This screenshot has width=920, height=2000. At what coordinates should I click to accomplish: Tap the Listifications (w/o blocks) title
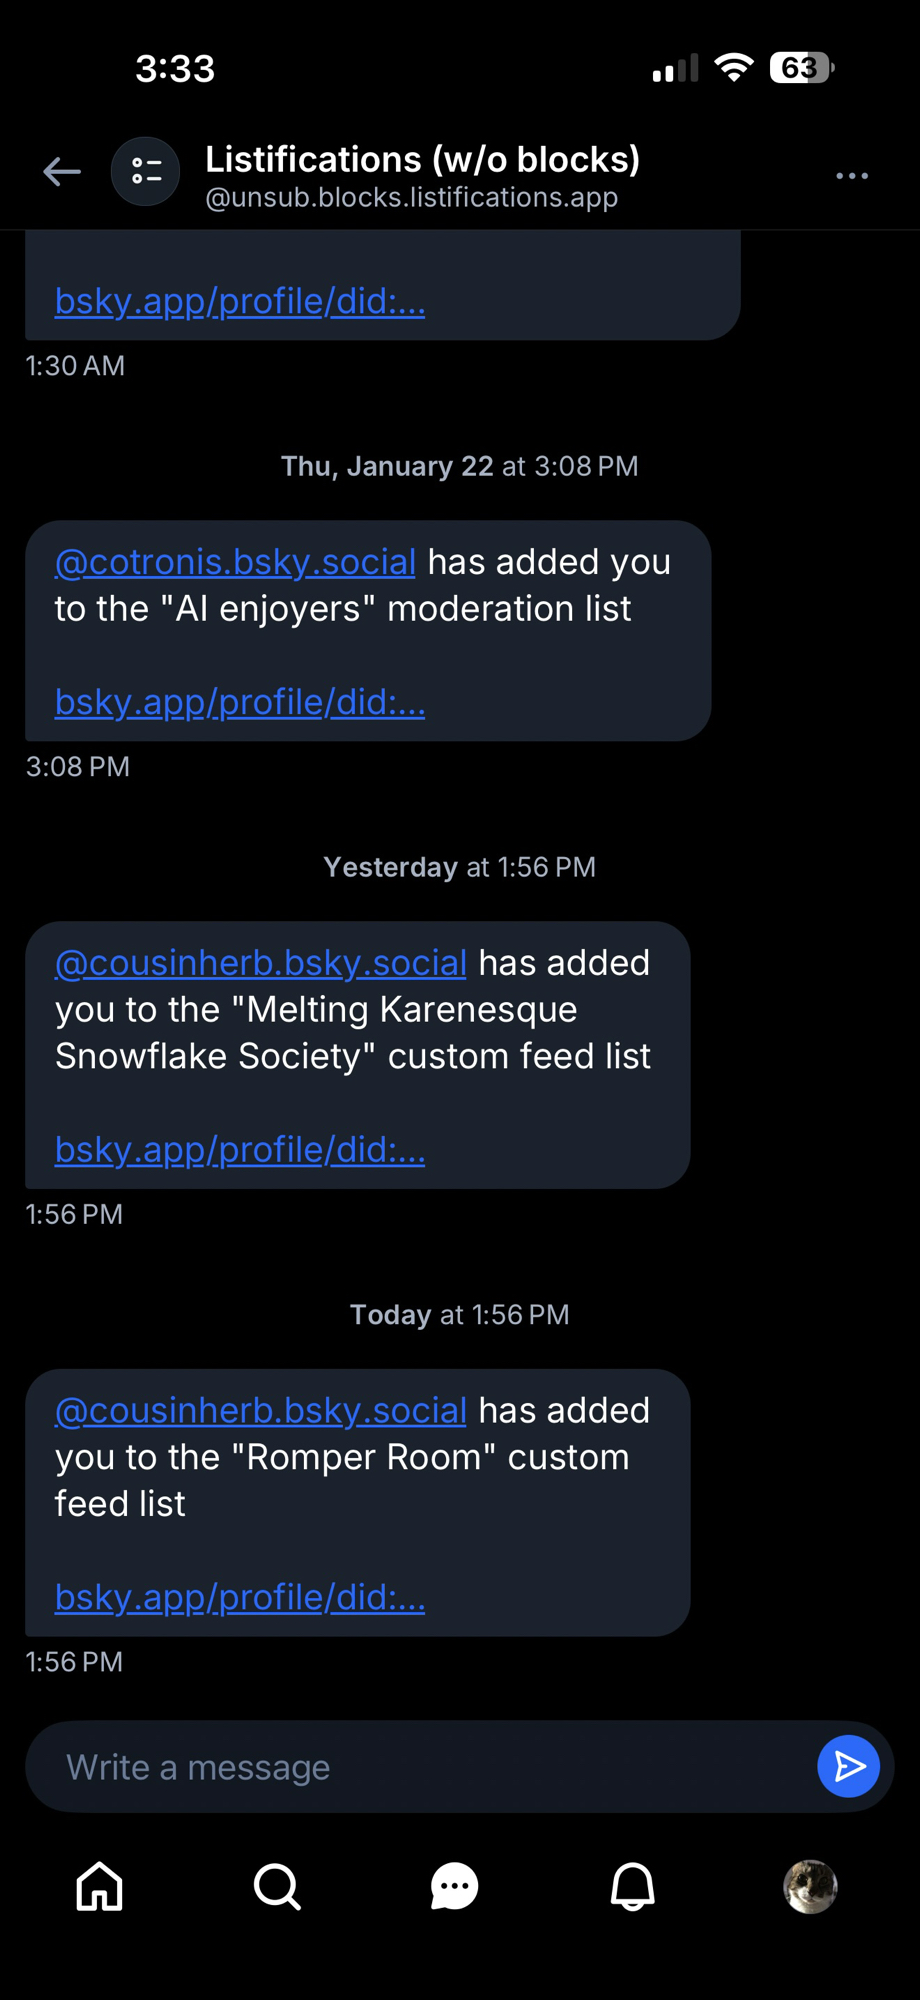[422, 160]
